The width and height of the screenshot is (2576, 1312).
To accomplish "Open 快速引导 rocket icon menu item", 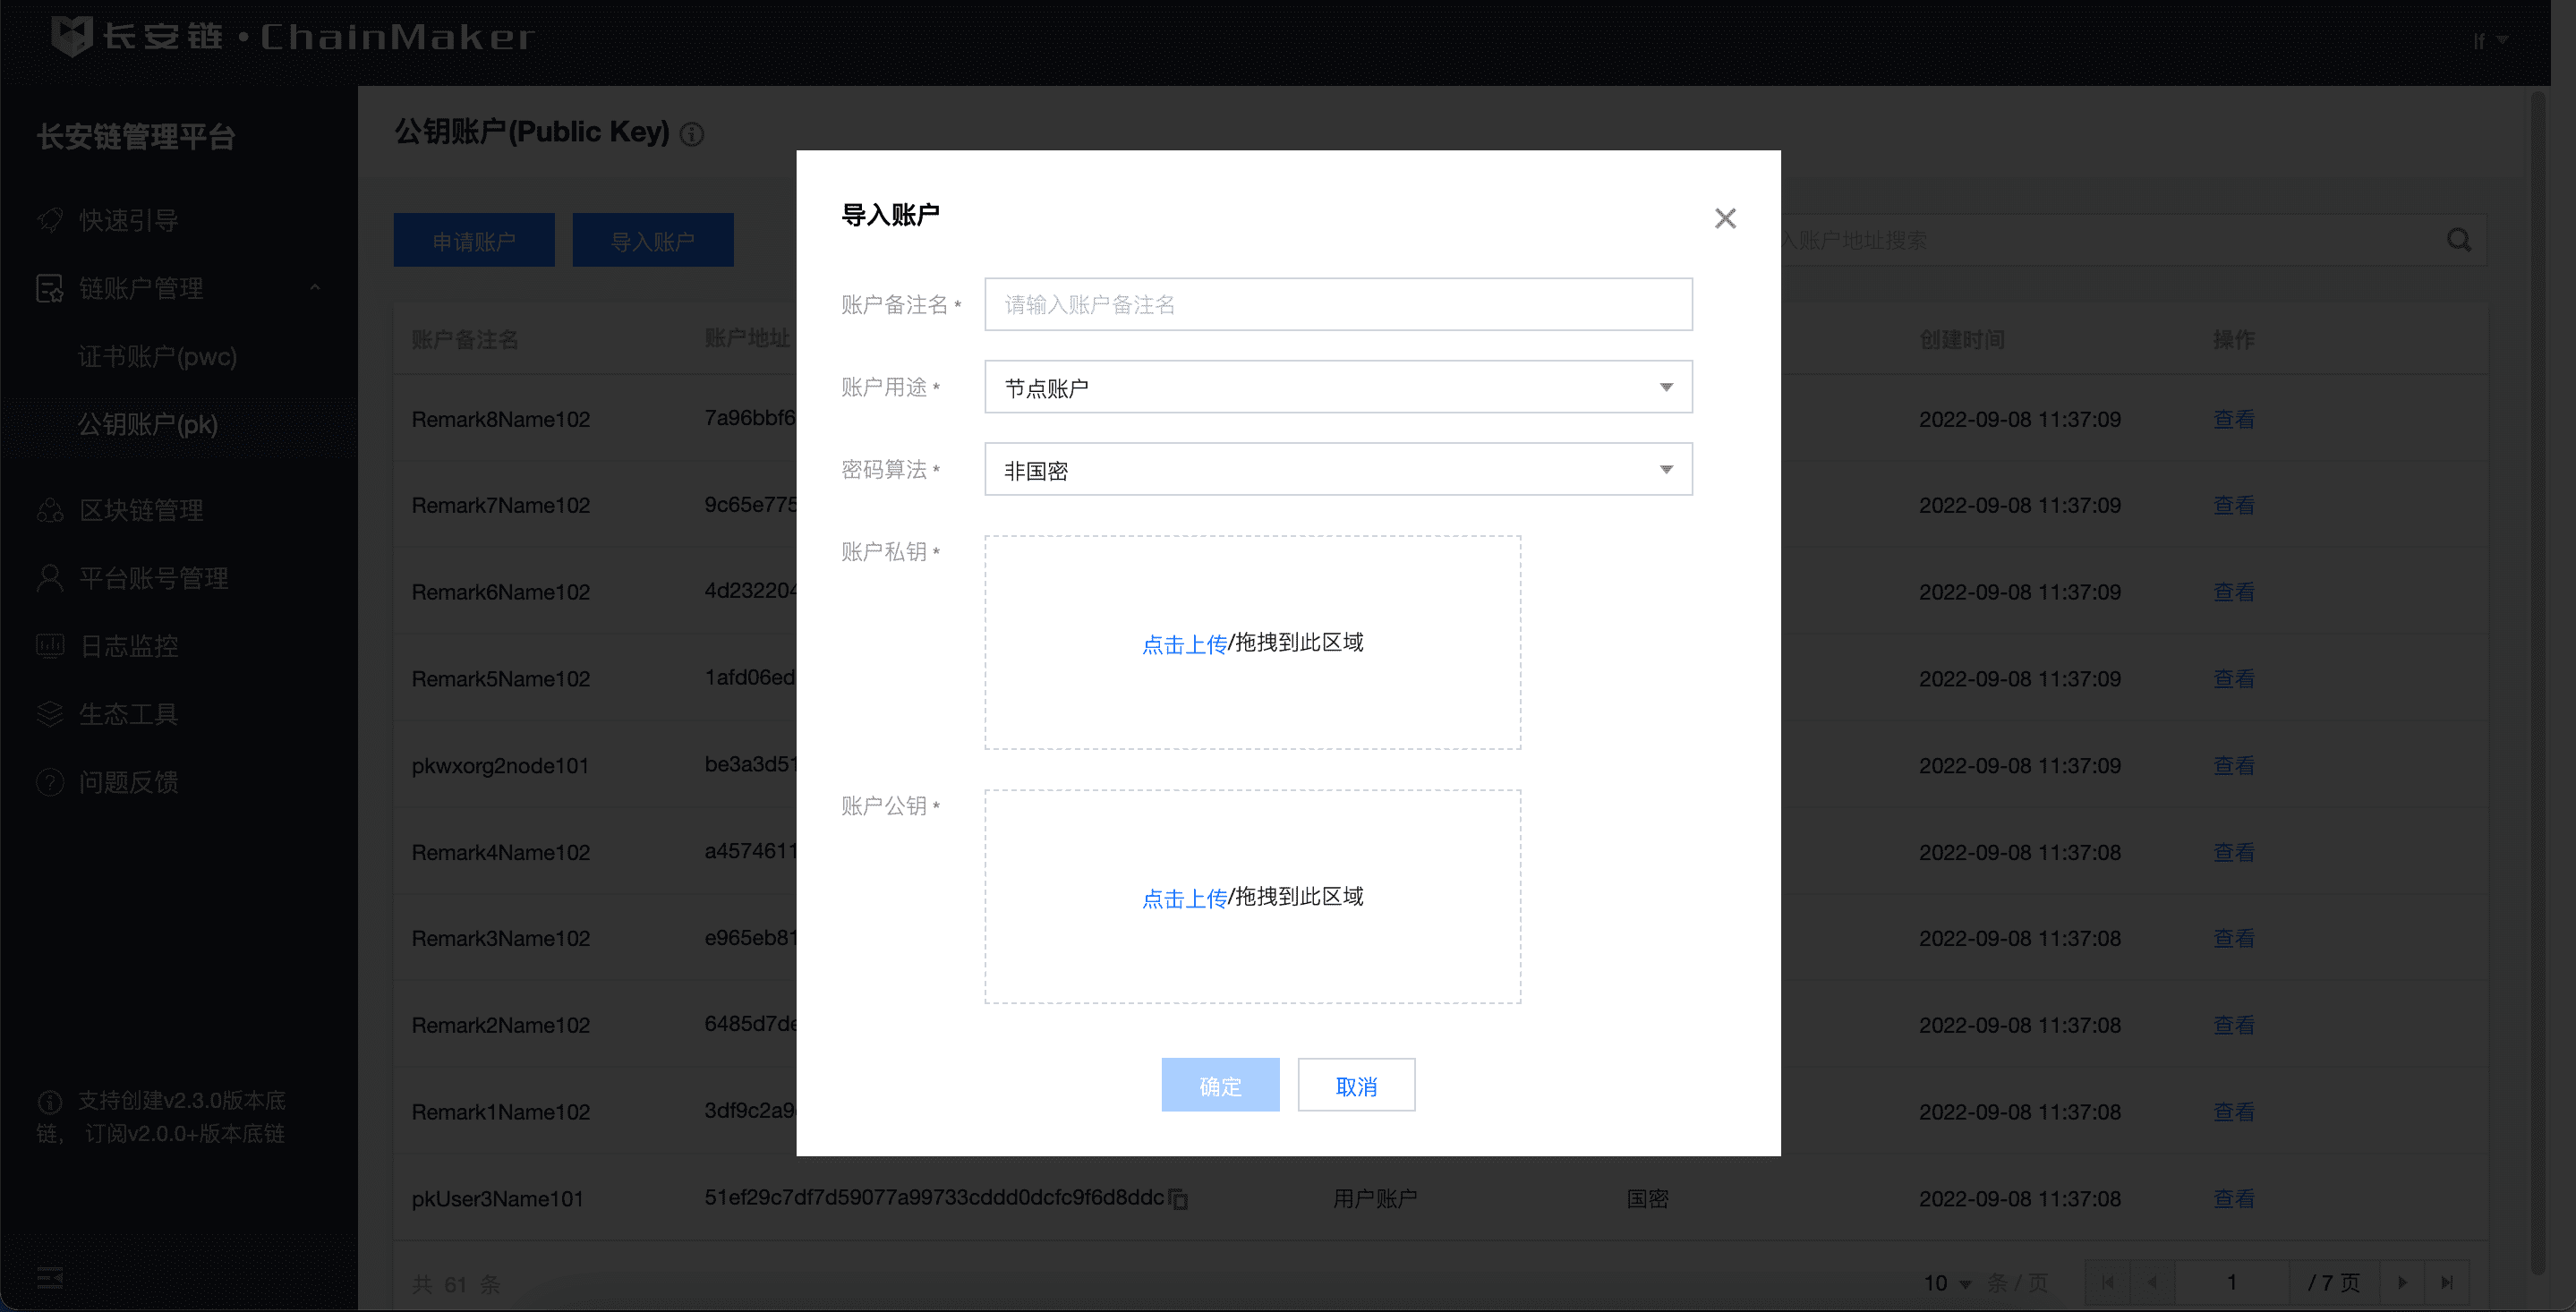I will [x=128, y=220].
